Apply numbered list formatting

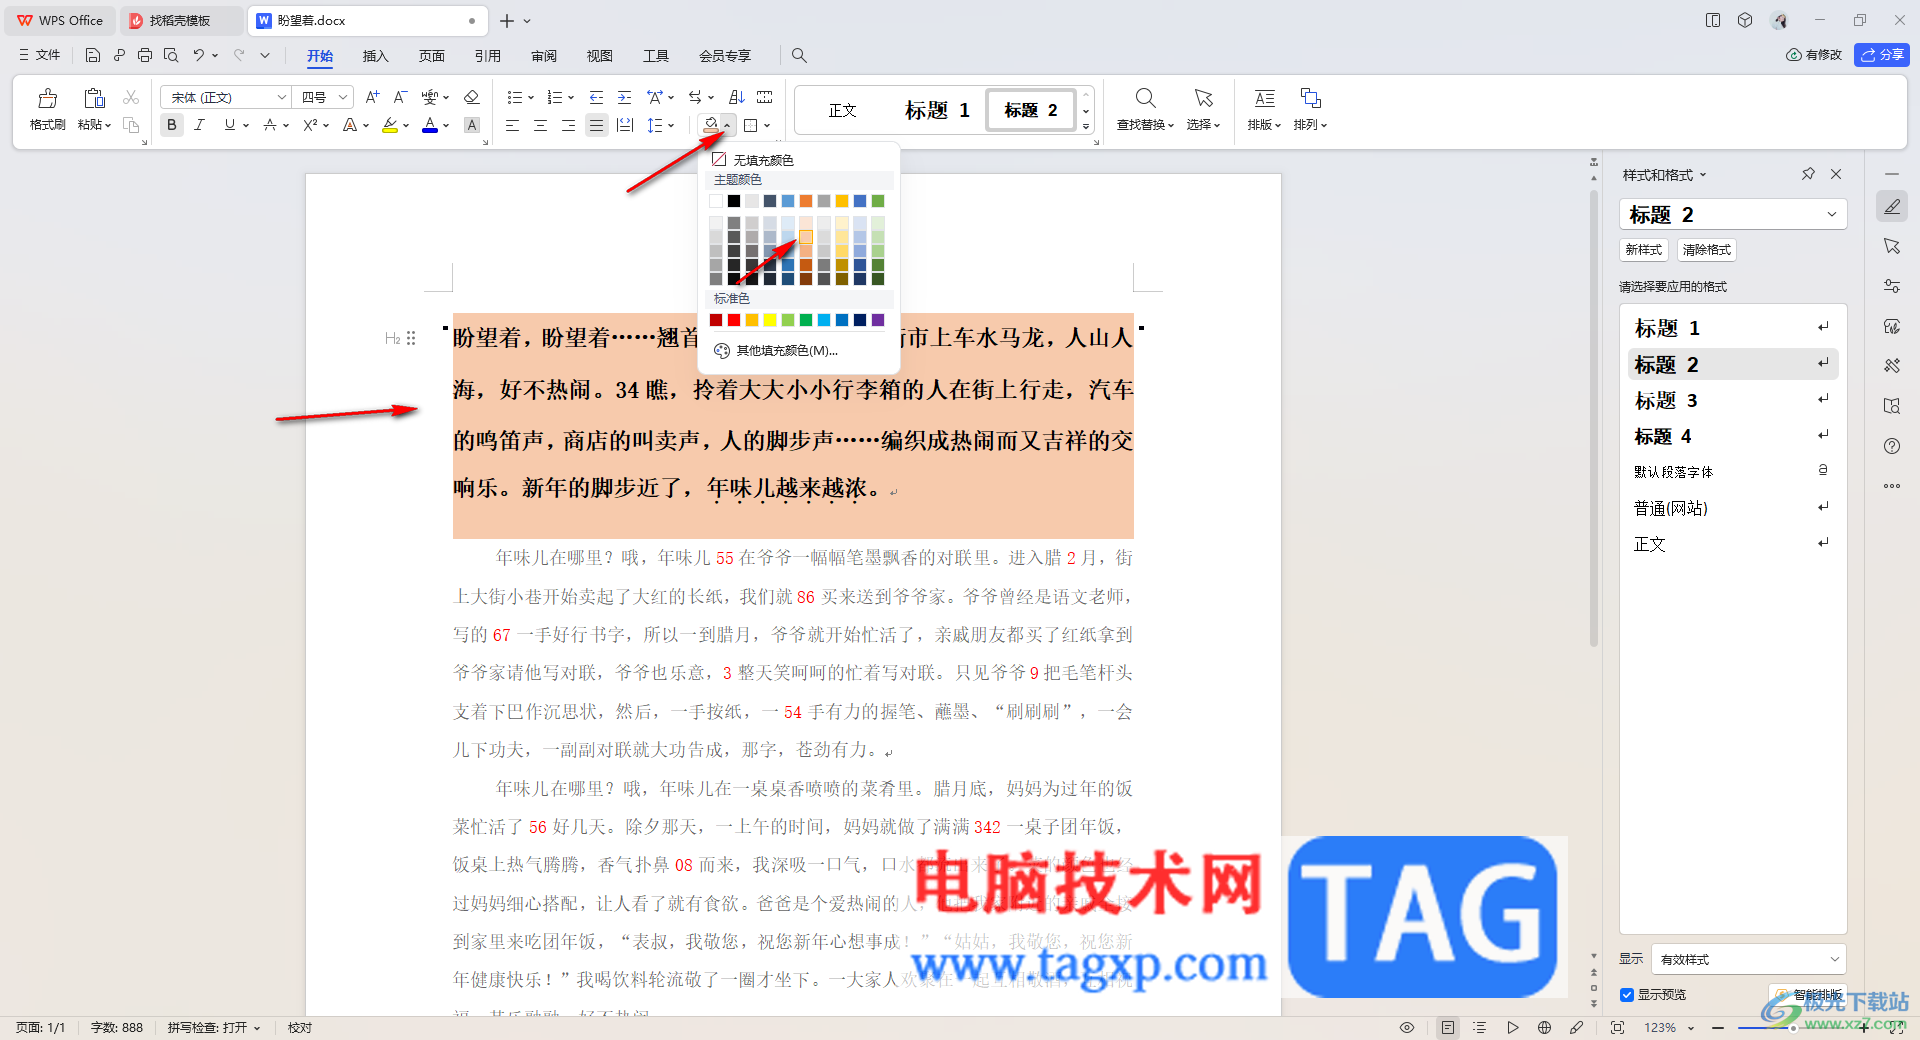(555, 97)
